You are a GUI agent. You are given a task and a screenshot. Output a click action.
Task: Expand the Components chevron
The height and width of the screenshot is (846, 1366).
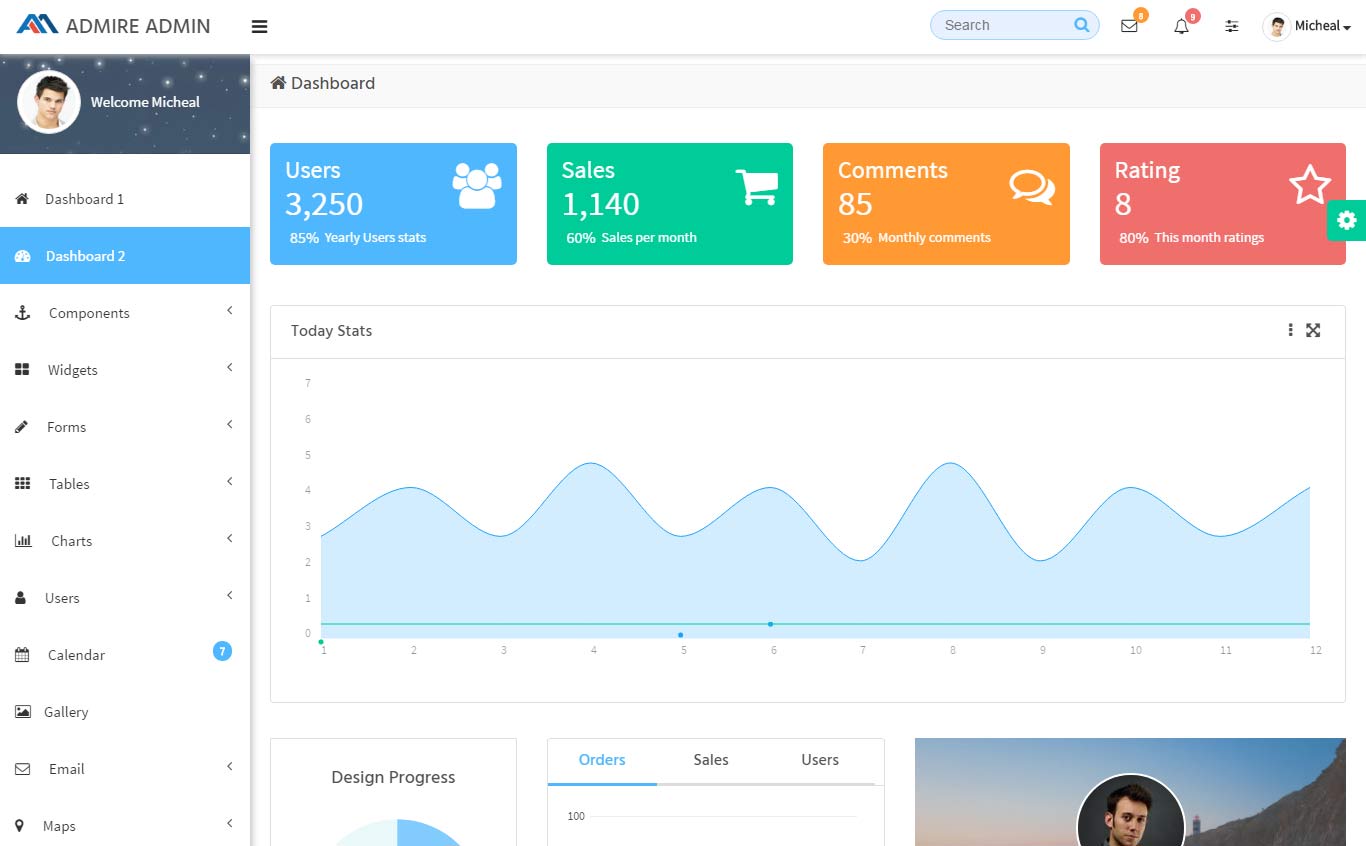pyautogui.click(x=229, y=311)
